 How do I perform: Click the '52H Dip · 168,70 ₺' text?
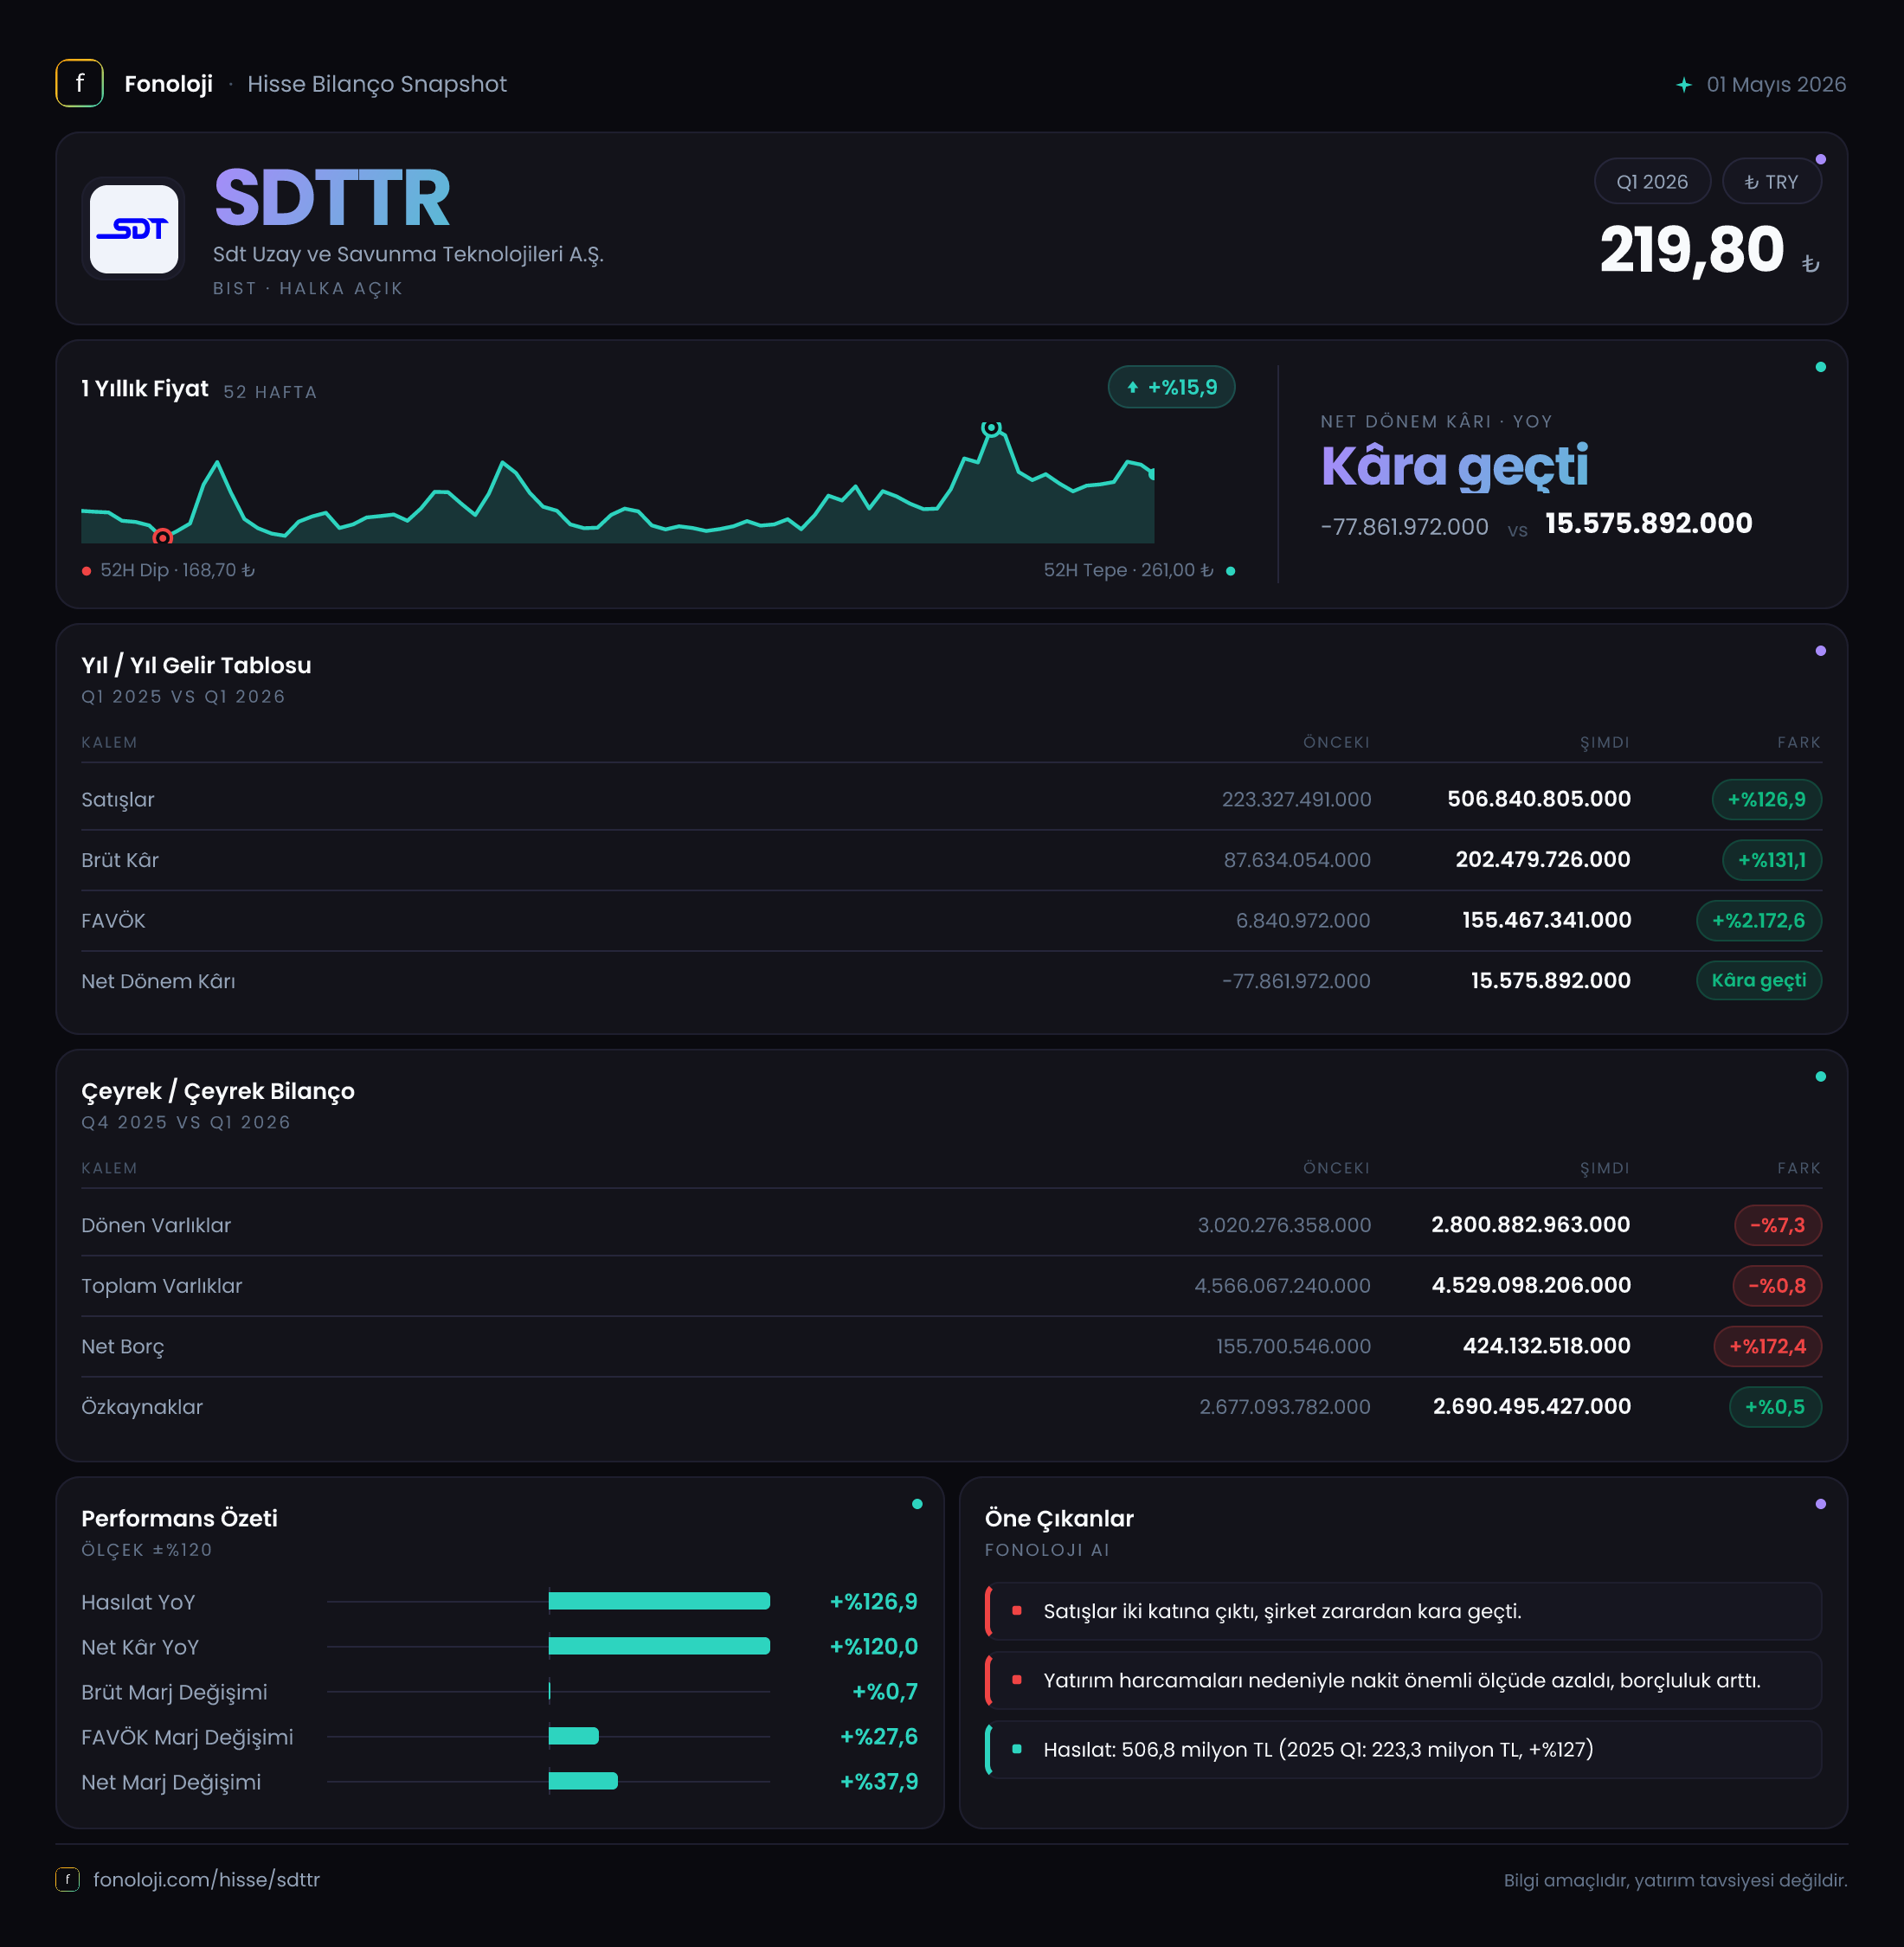click(177, 570)
